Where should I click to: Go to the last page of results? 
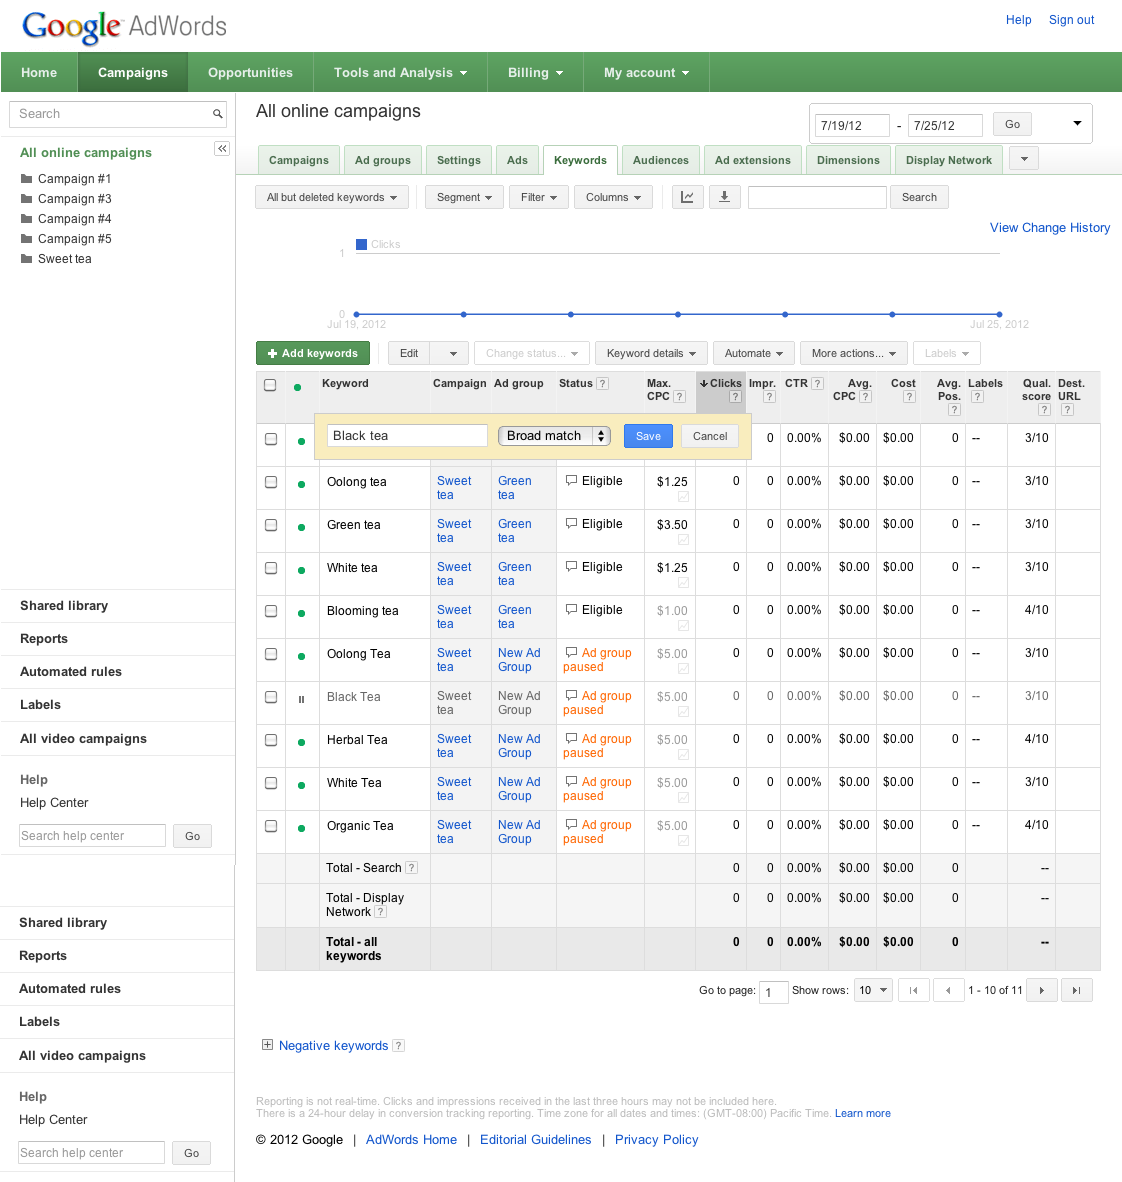pyautogui.click(x=1077, y=990)
